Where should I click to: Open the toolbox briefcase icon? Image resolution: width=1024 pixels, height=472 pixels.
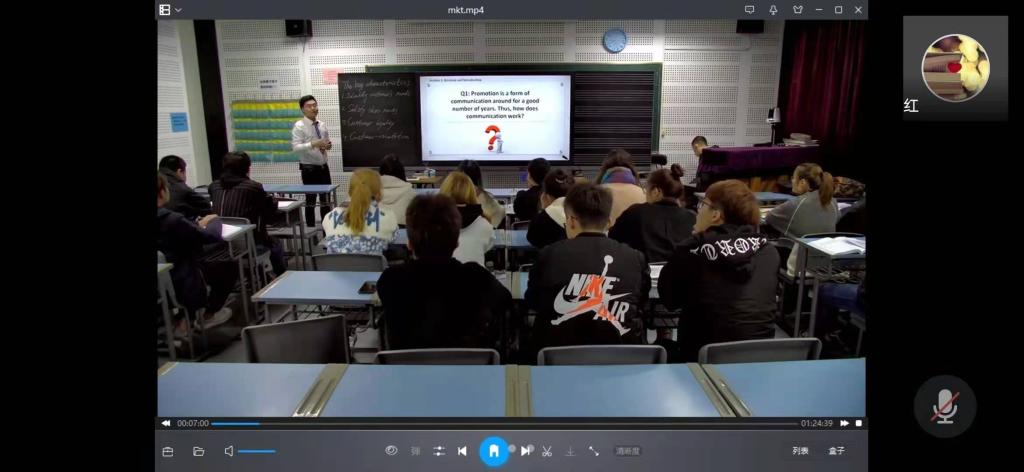click(x=167, y=451)
